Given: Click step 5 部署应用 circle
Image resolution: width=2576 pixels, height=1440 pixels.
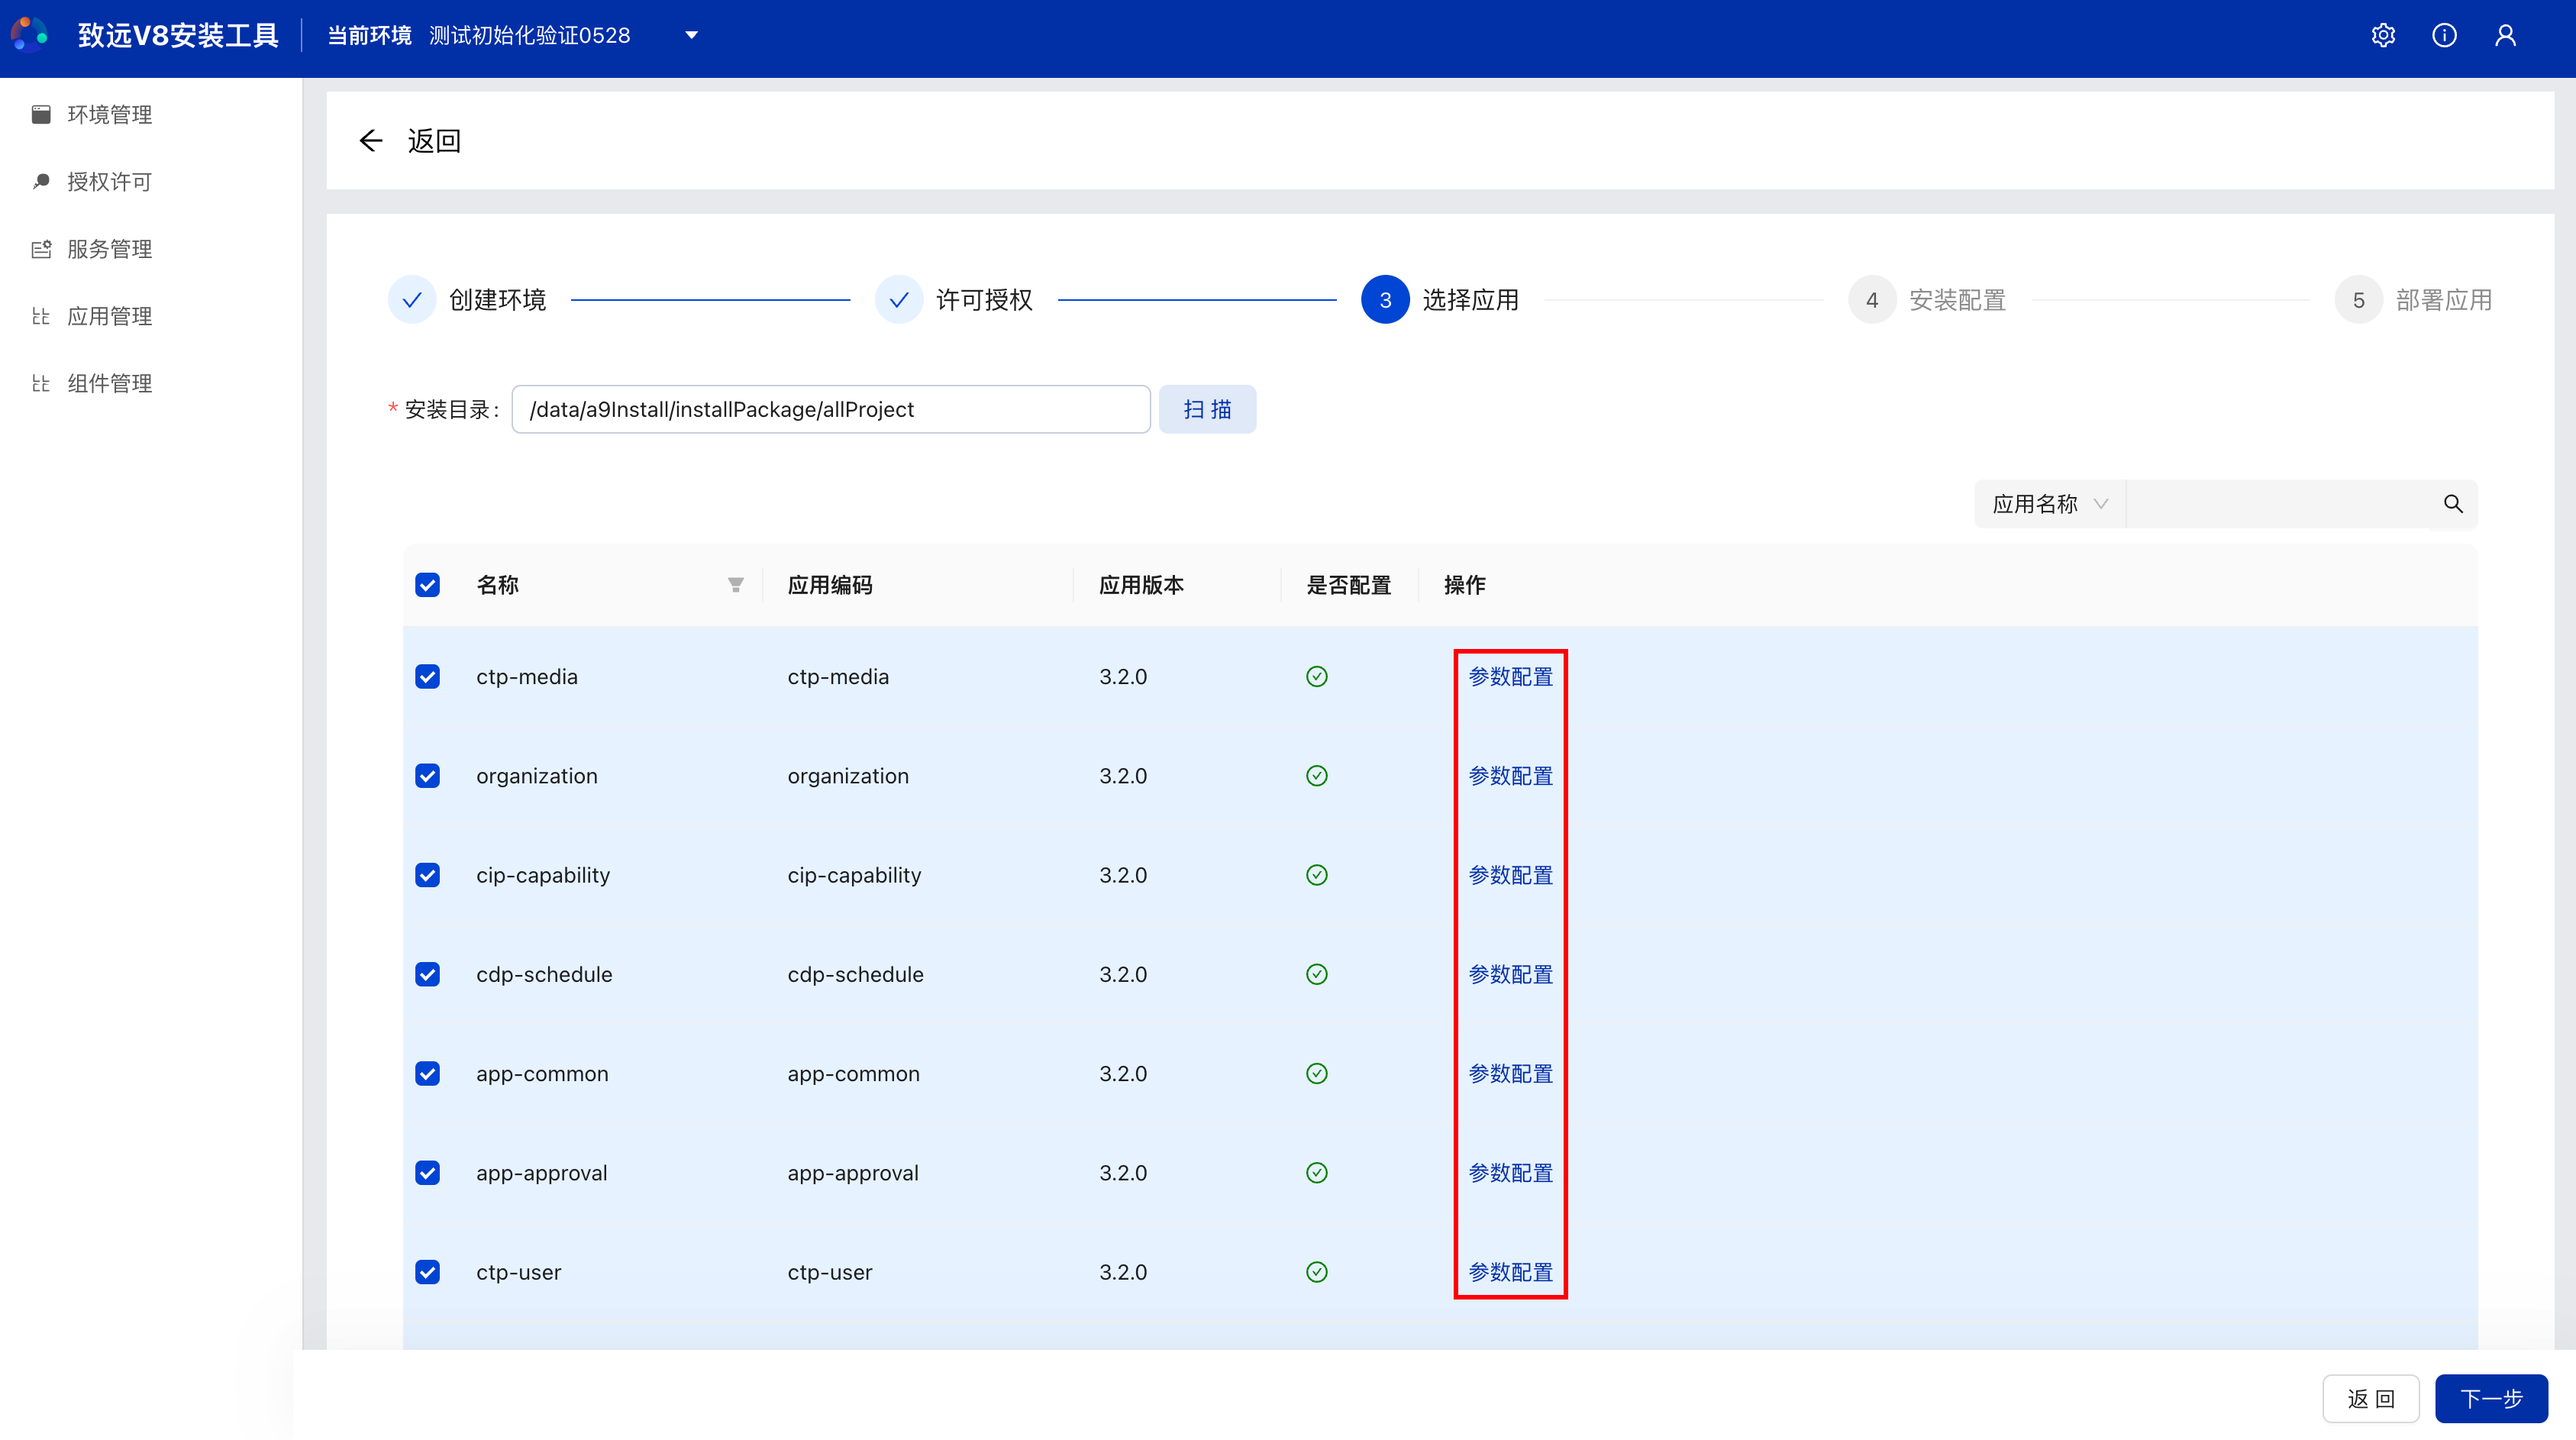Looking at the screenshot, I should pyautogui.click(x=2358, y=300).
